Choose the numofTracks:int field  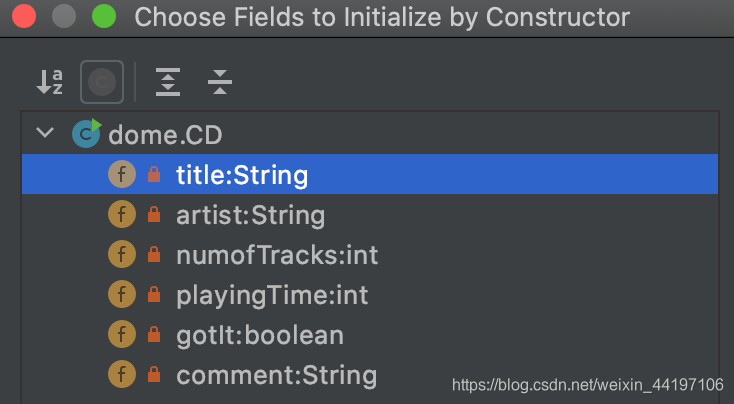370,255
